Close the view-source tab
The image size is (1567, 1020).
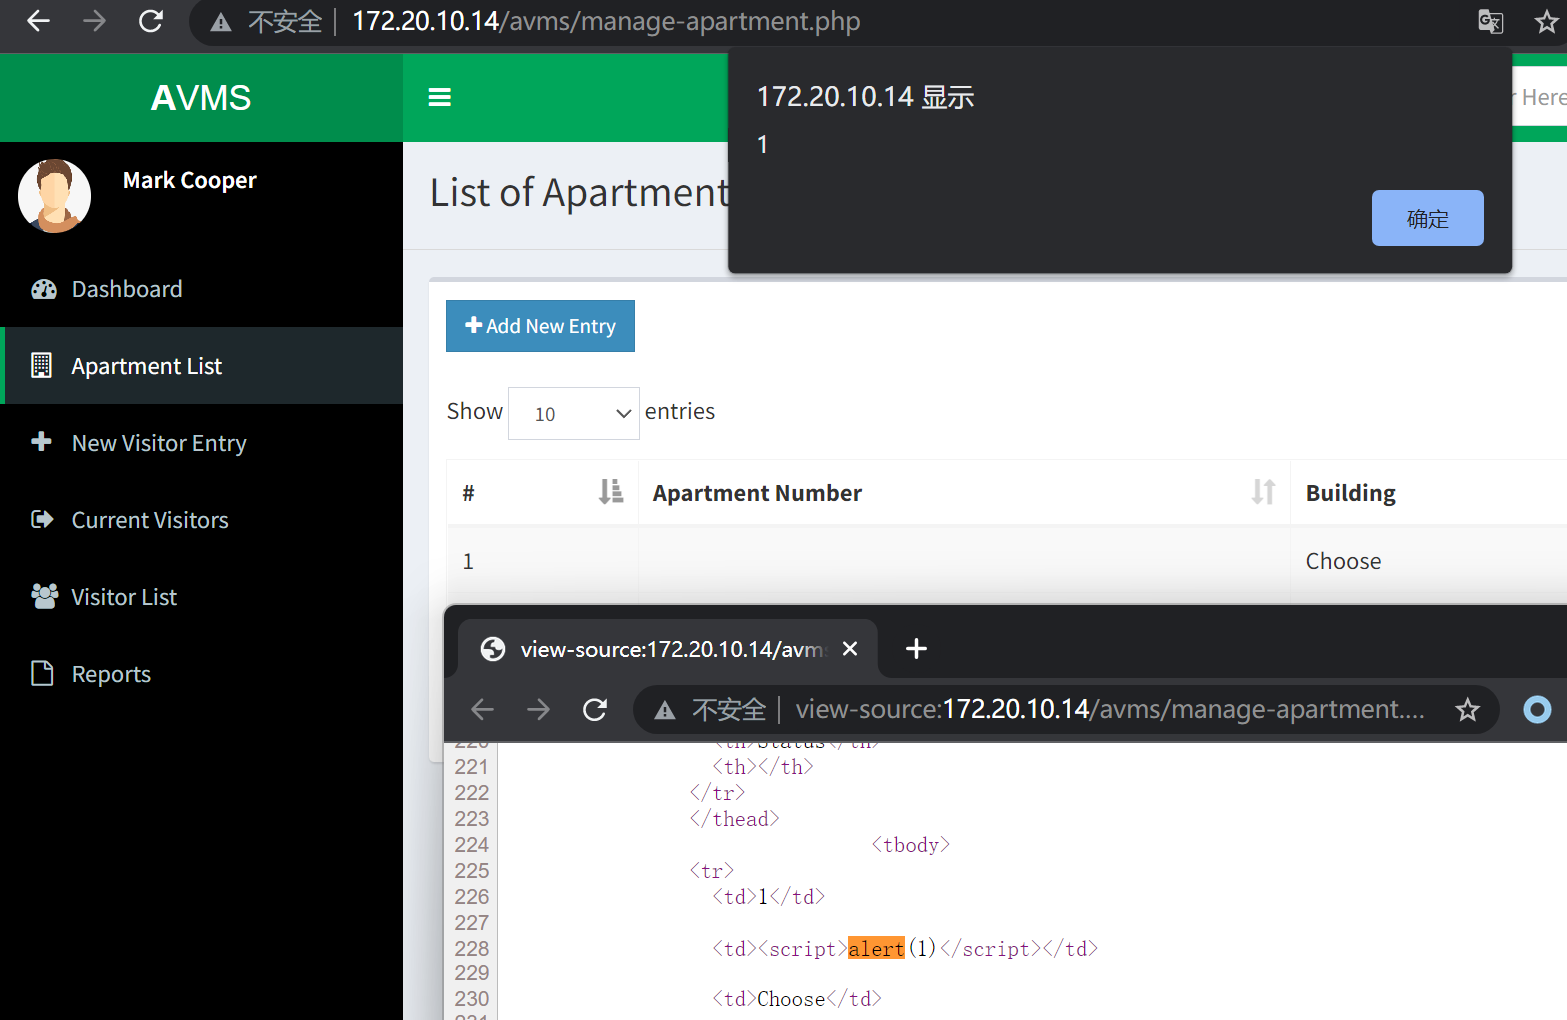(x=850, y=649)
